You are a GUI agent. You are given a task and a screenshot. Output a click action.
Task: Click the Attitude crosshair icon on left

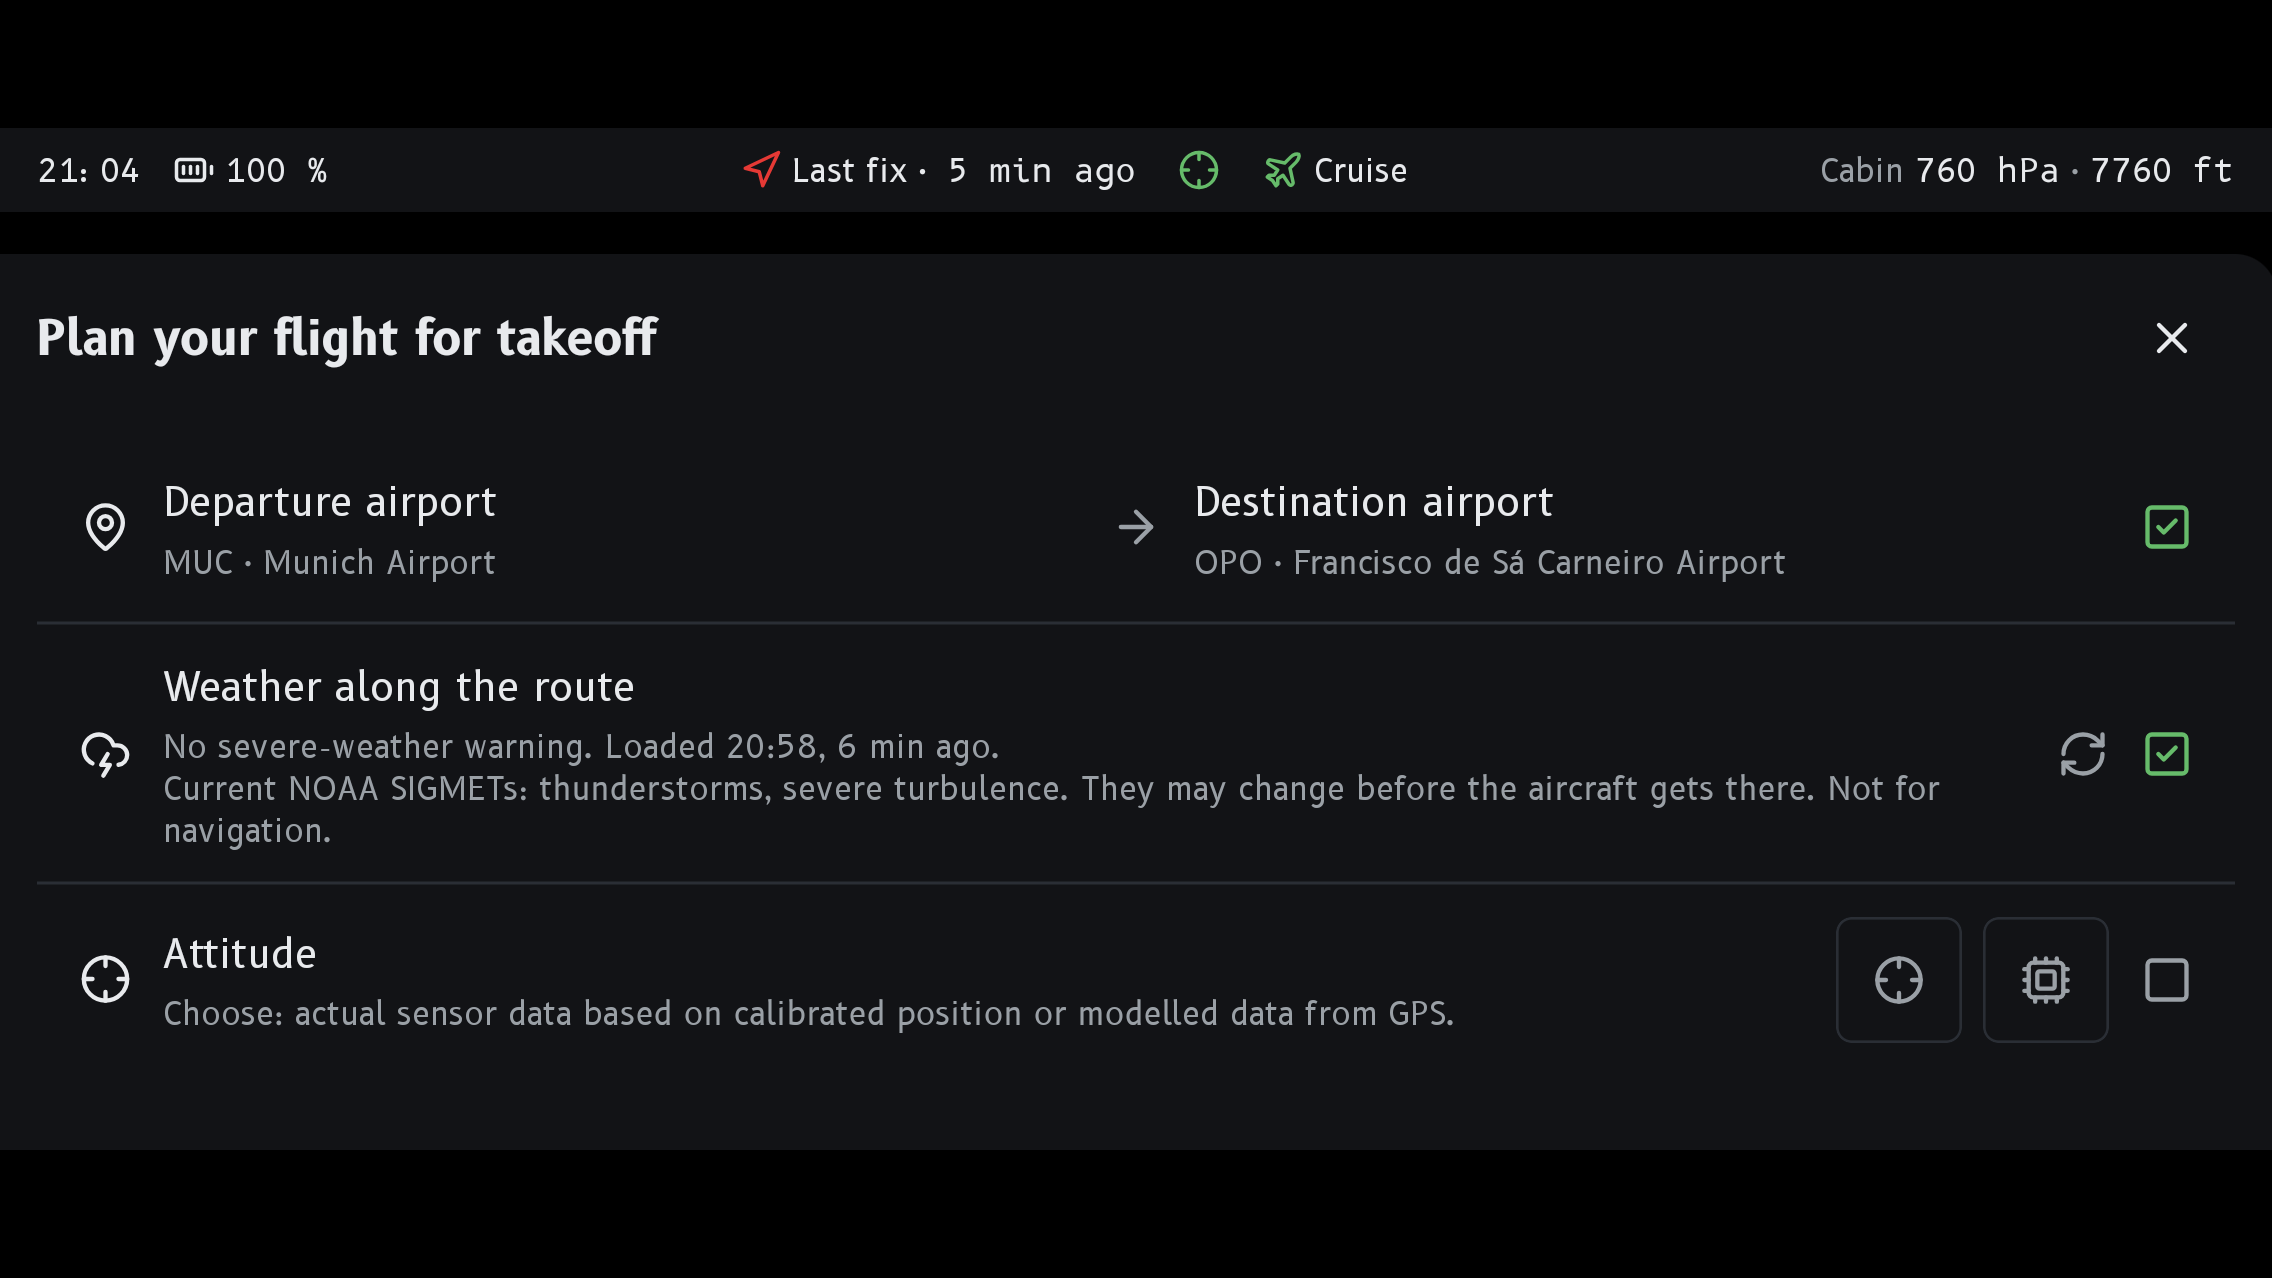tap(105, 979)
